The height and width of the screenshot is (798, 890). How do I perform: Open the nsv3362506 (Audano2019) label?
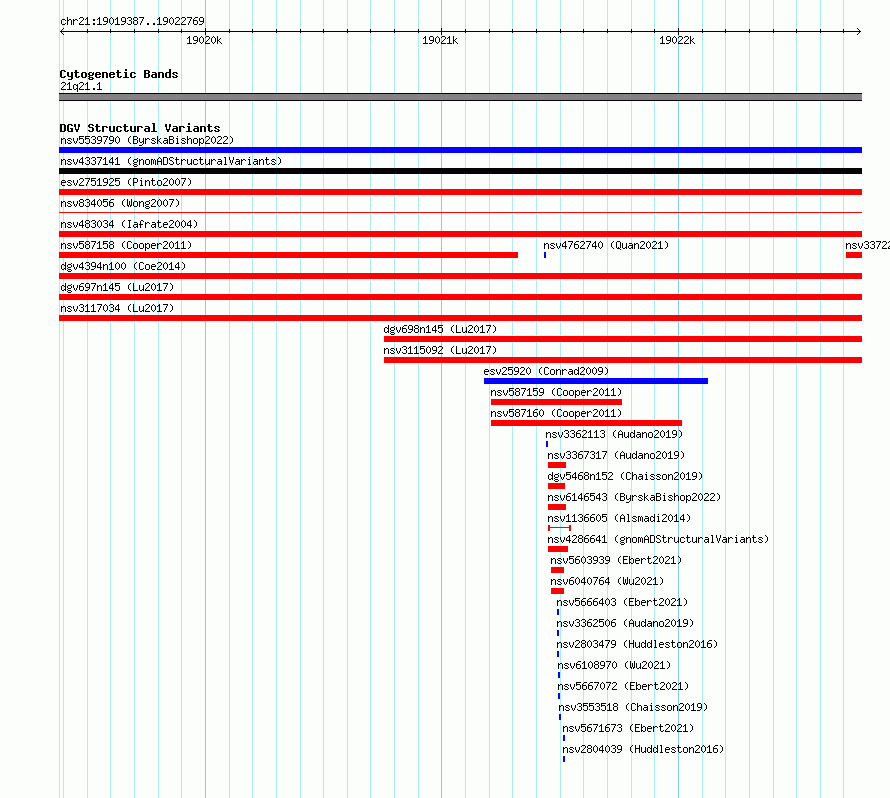[625, 623]
